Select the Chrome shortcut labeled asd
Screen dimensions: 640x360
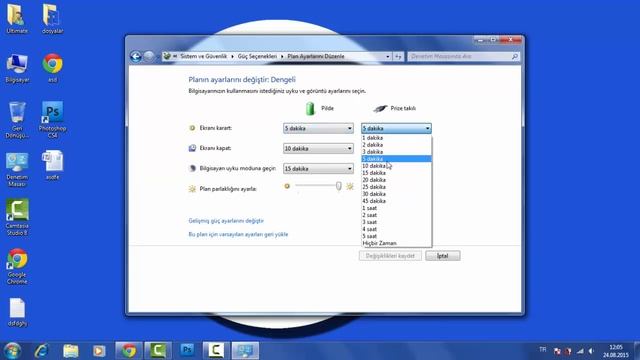(x=52, y=68)
